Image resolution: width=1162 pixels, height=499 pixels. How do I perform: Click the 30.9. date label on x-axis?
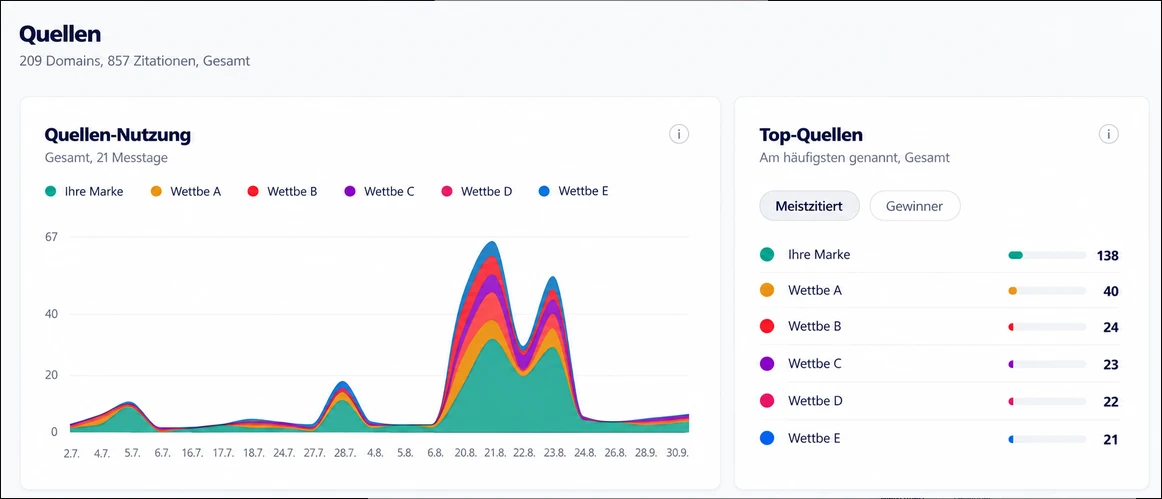click(x=677, y=452)
